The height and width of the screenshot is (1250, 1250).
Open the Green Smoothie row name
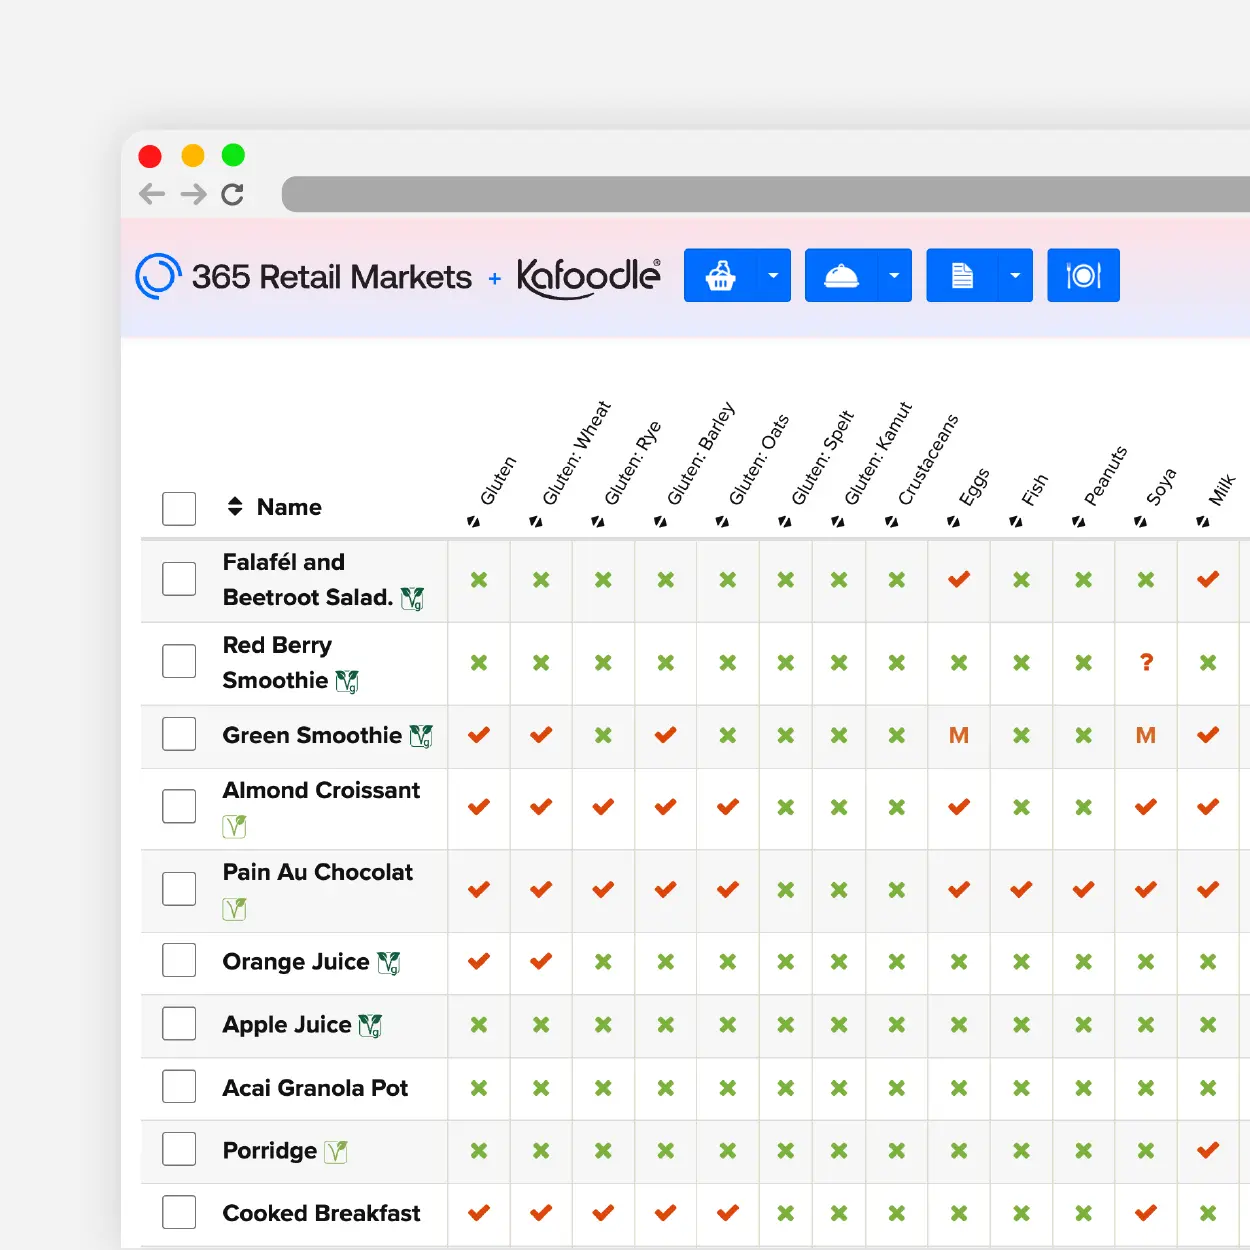pos(312,735)
